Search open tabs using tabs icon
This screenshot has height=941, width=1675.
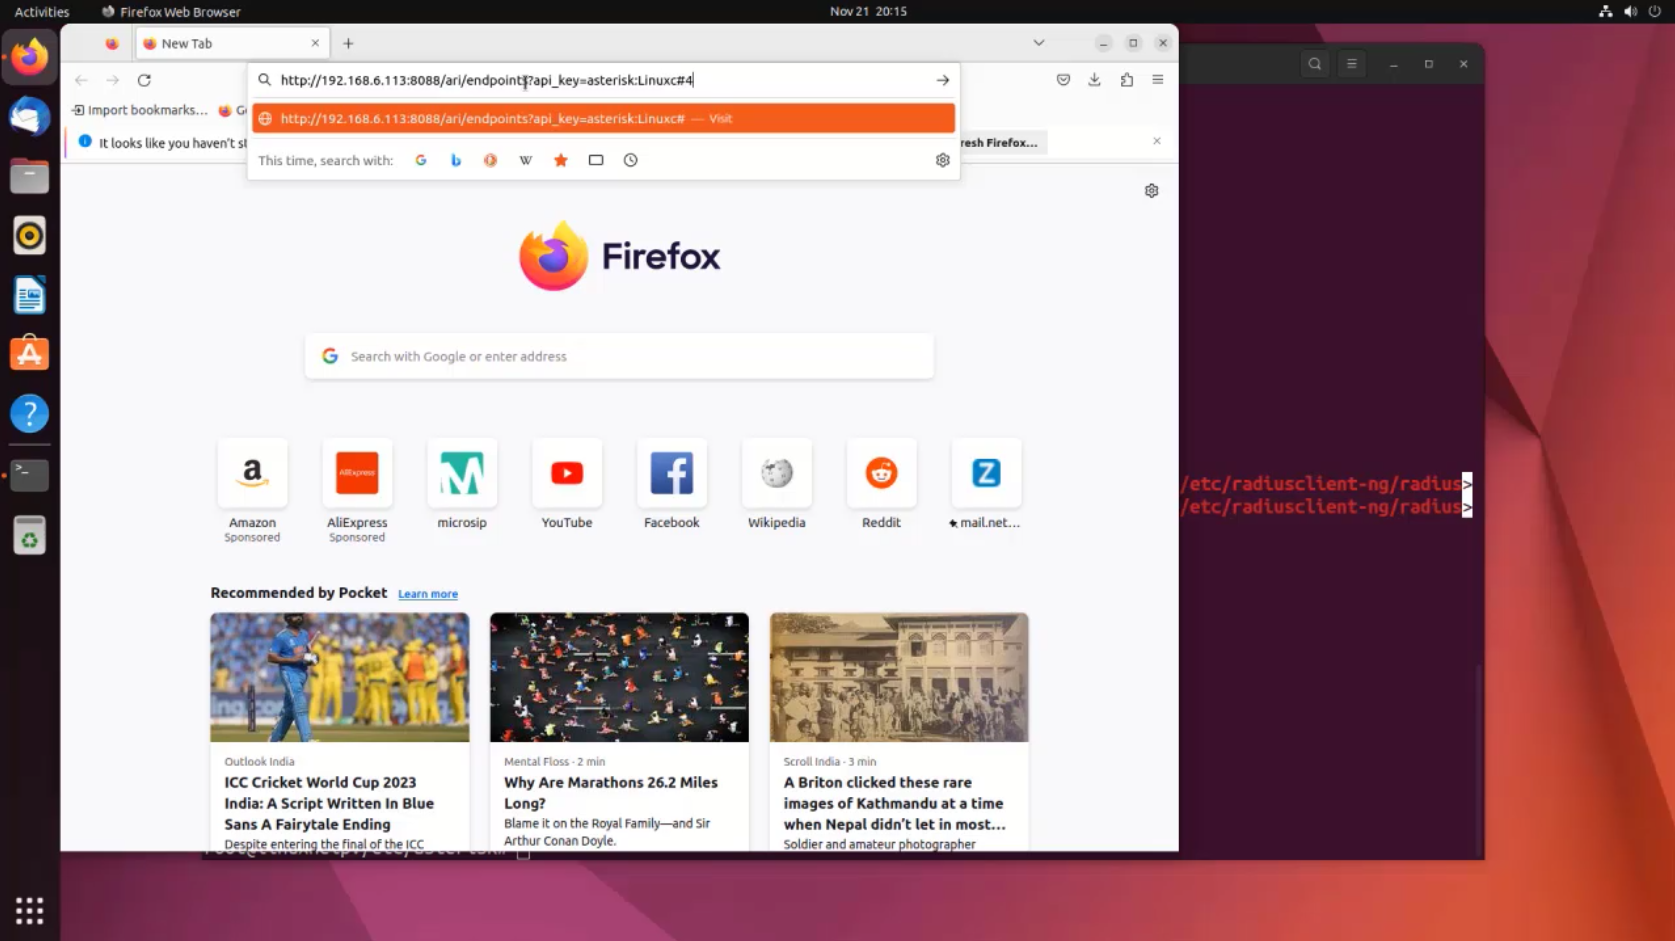[x=596, y=160]
